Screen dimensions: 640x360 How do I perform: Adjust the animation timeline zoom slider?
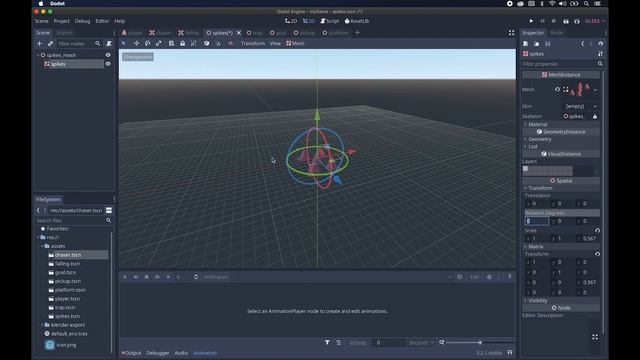480,342
